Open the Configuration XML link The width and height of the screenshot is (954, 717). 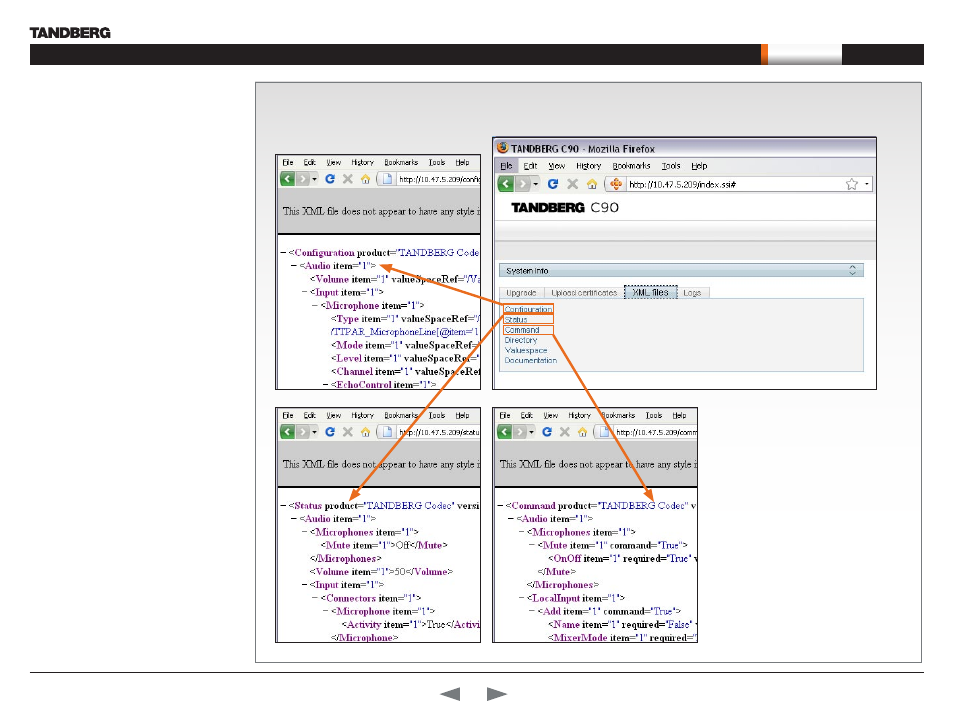pyautogui.click(x=528, y=309)
